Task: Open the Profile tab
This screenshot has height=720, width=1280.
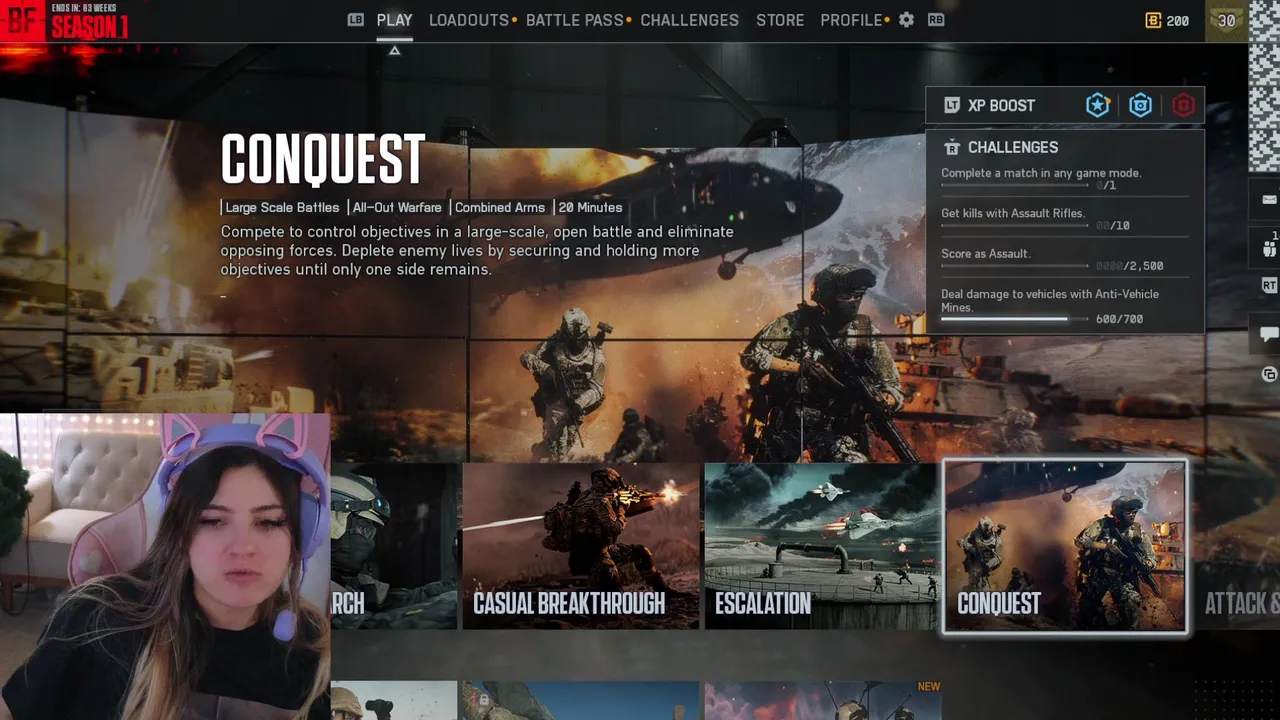Action: coord(851,20)
